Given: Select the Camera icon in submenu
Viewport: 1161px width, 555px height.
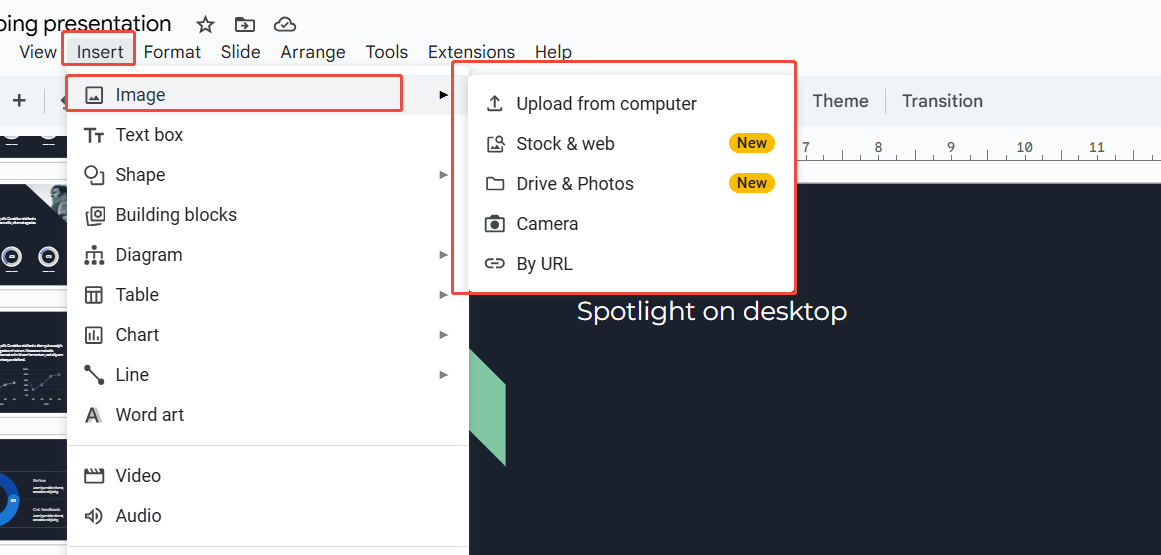Looking at the screenshot, I should pyautogui.click(x=495, y=224).
